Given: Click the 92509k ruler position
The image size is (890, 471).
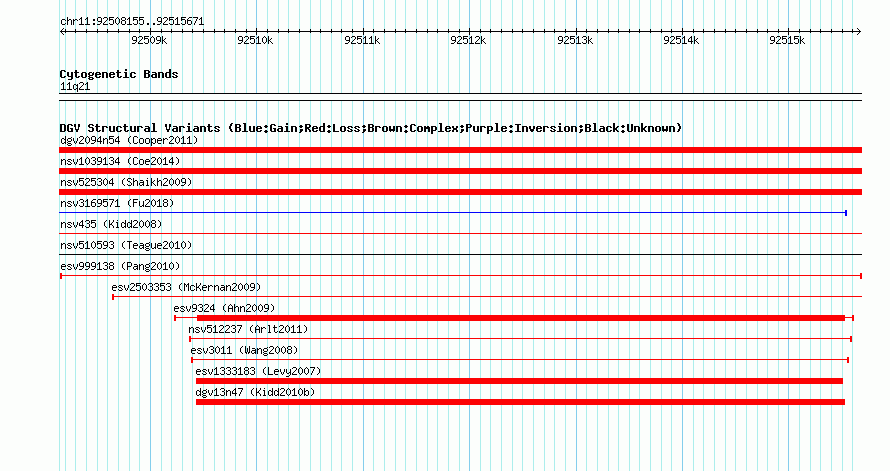Looking at the screenshot, I should tap(149, 40).
